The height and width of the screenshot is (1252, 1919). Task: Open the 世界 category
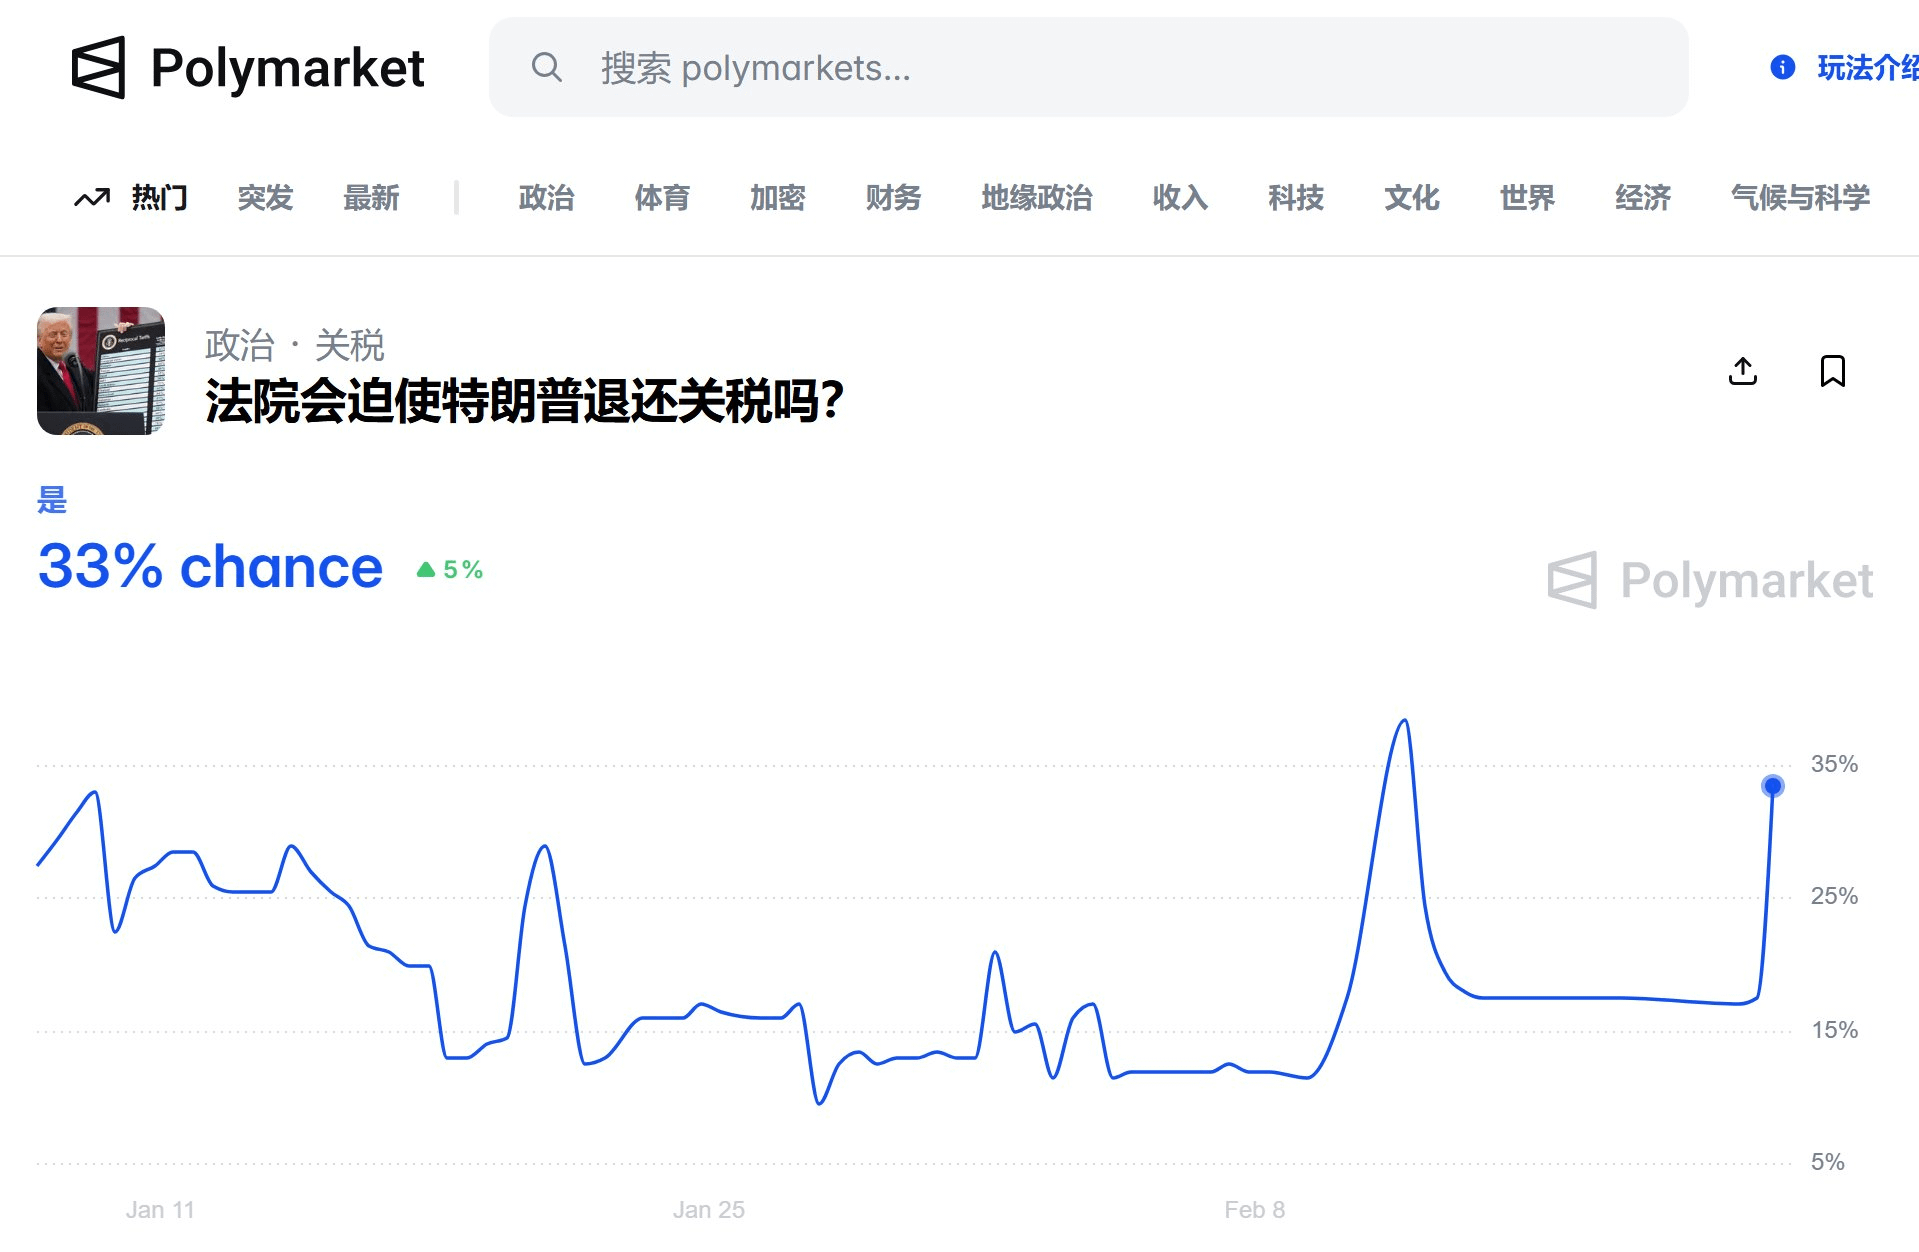[1527, 197]
